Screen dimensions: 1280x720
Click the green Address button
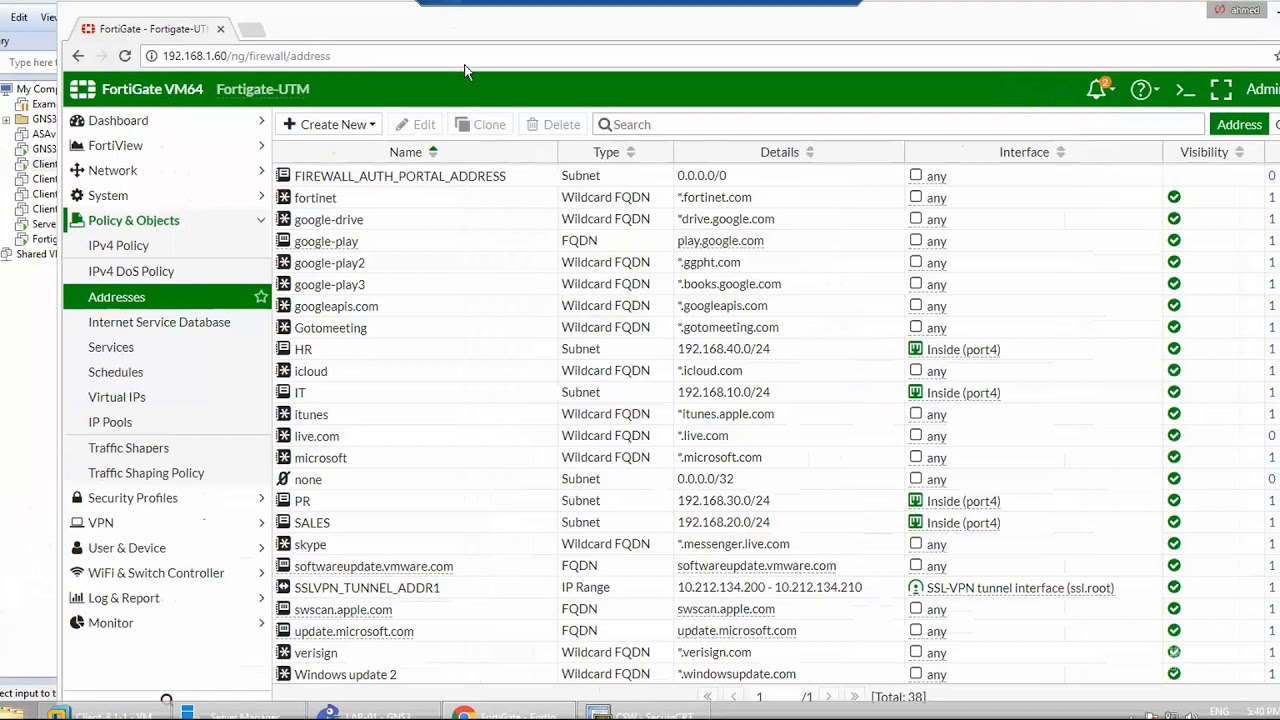[x=1239, y=124]
